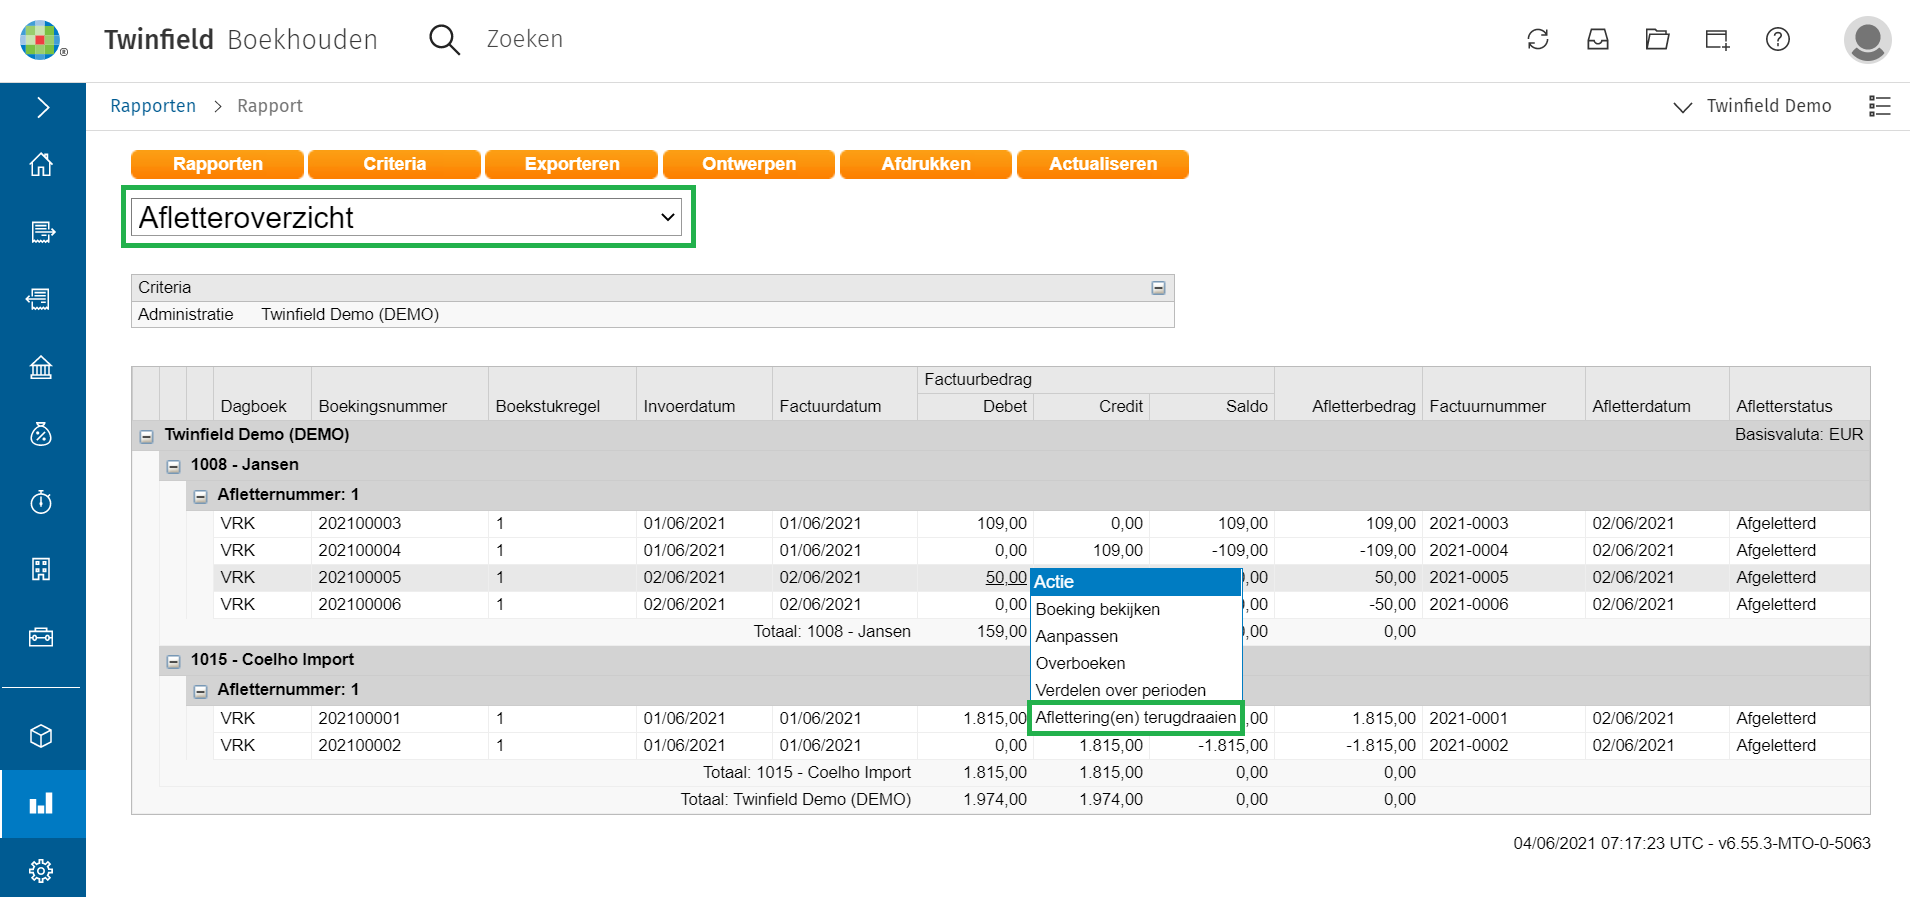Collapse the Criteria panel
Viewport: 1910px width, 897px height.
[1158, 288]
